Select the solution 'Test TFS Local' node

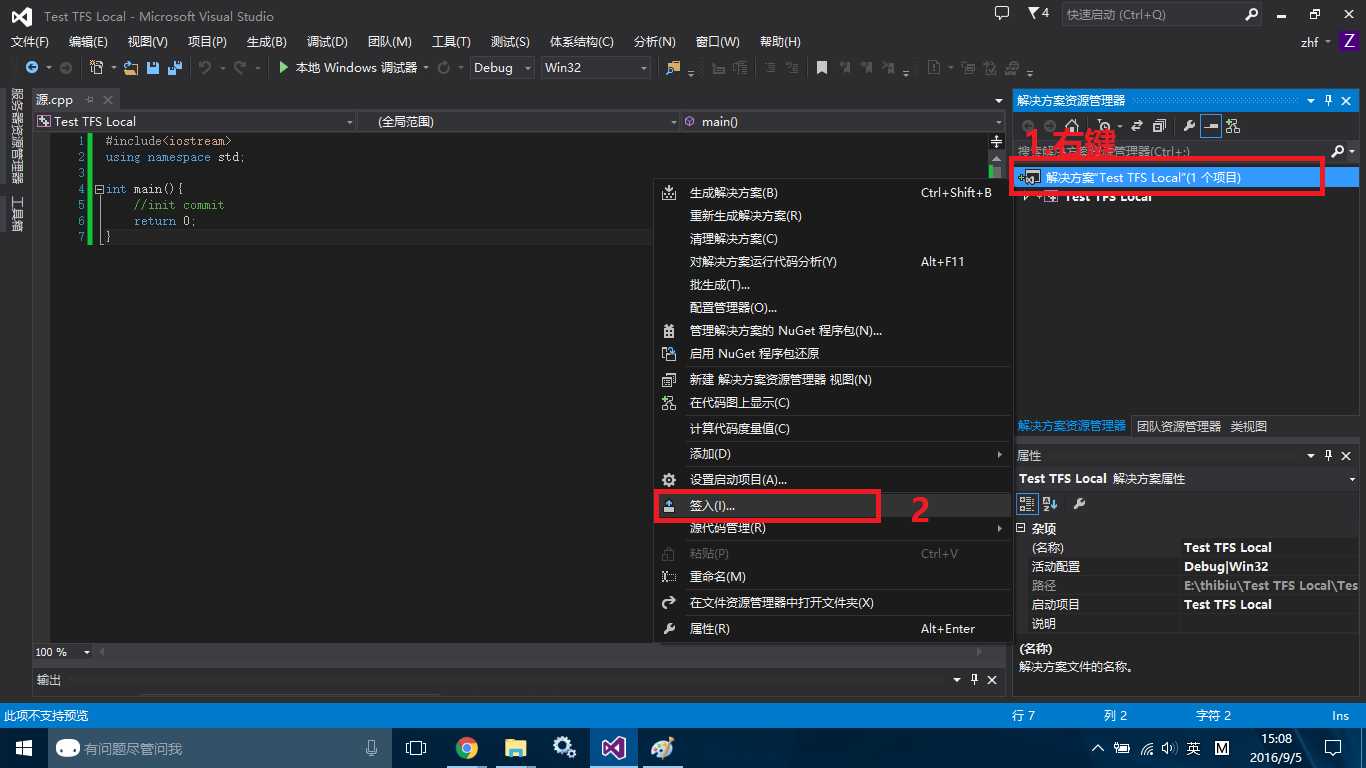(1186, 177)
